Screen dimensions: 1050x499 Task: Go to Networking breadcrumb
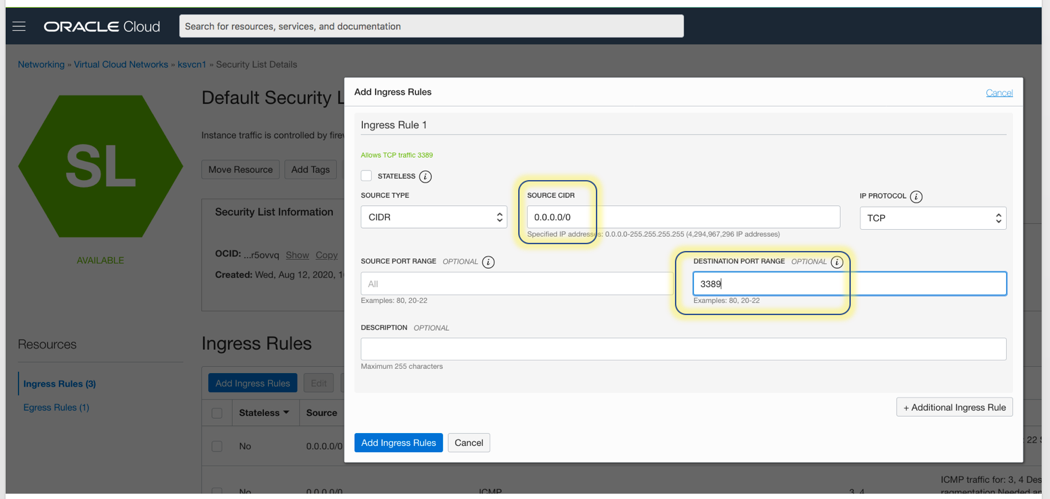[x=41, y=64]
